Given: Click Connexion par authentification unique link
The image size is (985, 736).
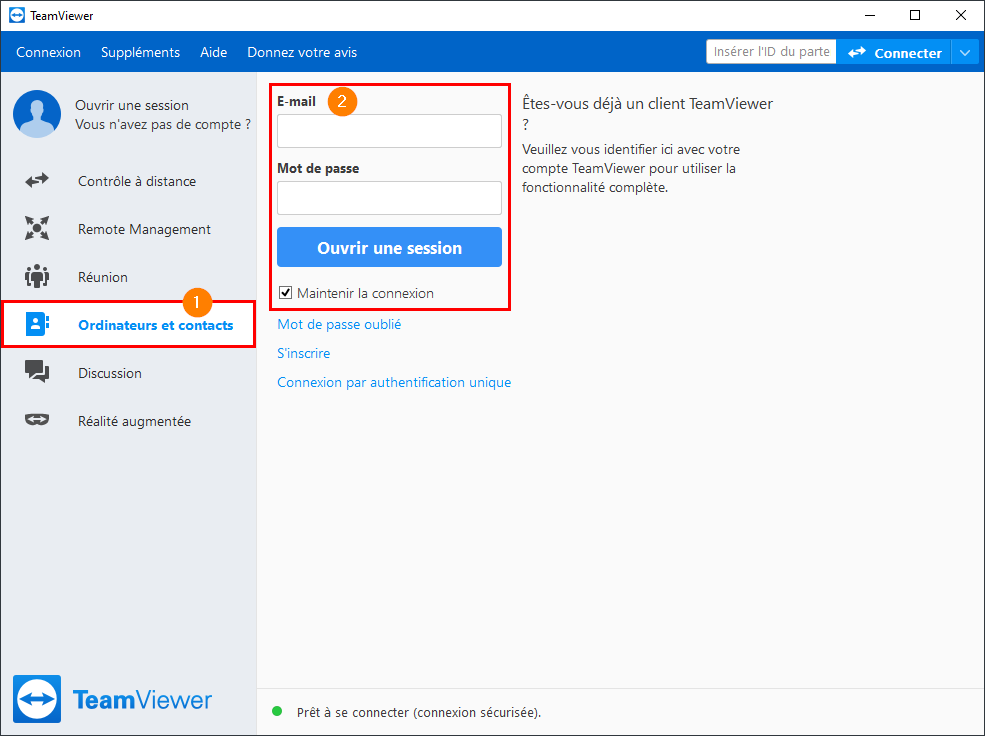Looking at the screenshot, I should [x=394, y=382].
